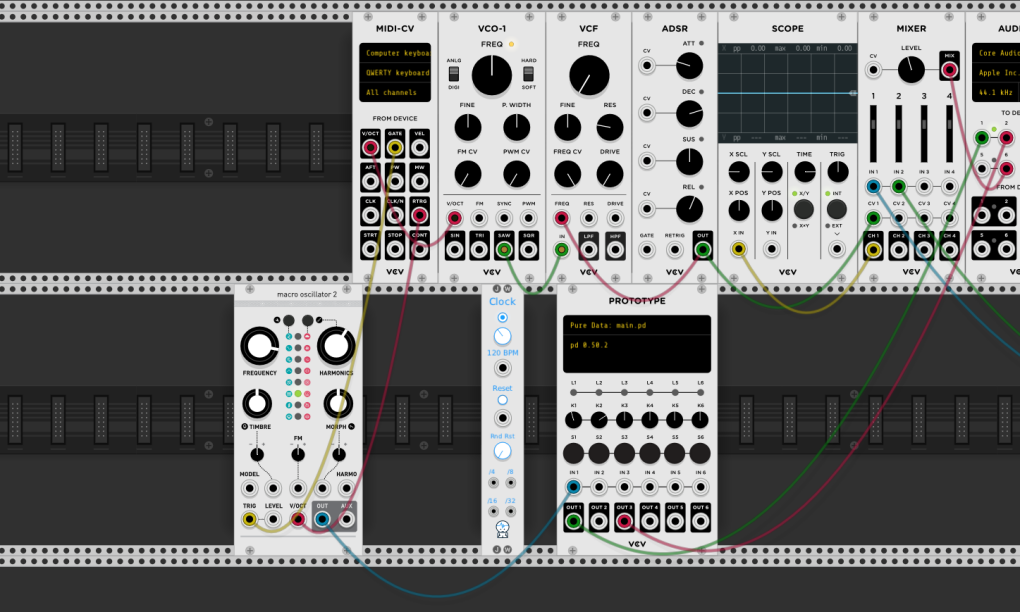This screenshot has width=1020, height=612.
Task: Click the X IN port on SCOPE
Action: (x=739, y=248)
